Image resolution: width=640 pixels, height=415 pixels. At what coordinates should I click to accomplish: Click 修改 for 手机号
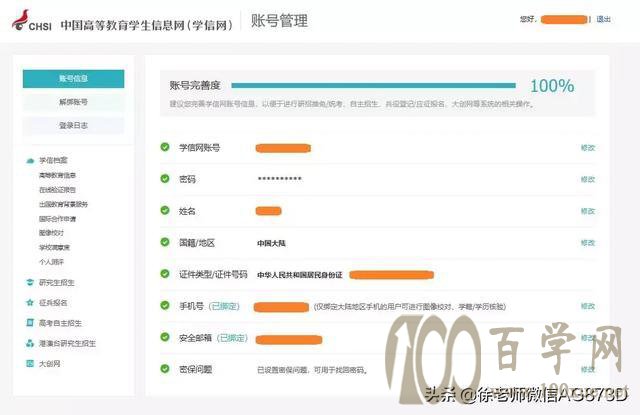pos(588,306)
